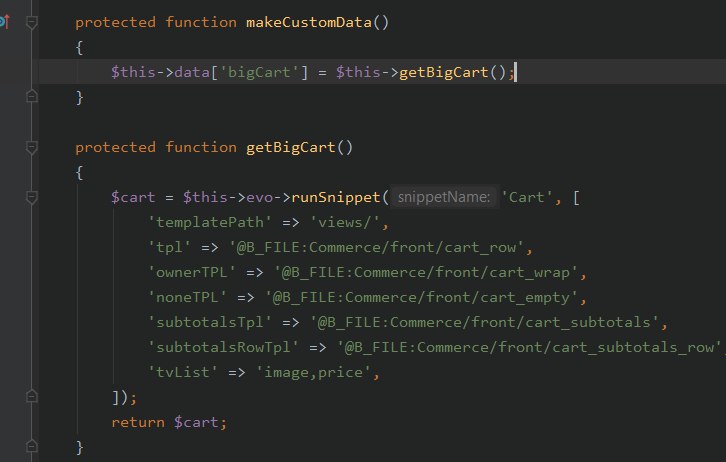
Task: Click the fold end marker of makeCustomData
Action: 31,96
